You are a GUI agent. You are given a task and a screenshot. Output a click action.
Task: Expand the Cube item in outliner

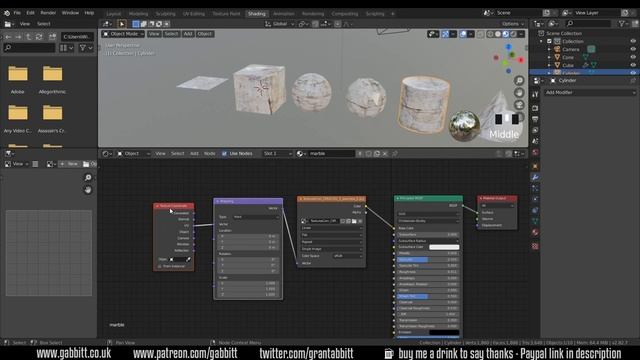549,65
